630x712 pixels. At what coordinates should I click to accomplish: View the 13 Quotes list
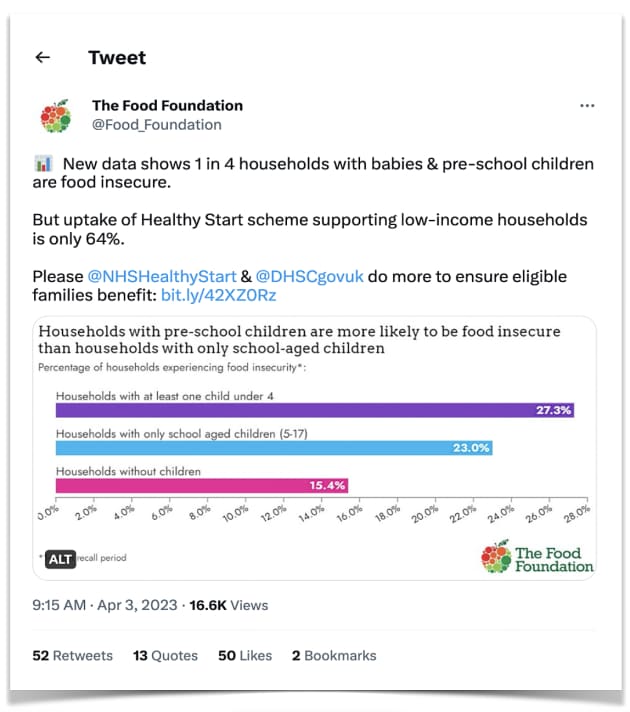(x=165, y=656)
